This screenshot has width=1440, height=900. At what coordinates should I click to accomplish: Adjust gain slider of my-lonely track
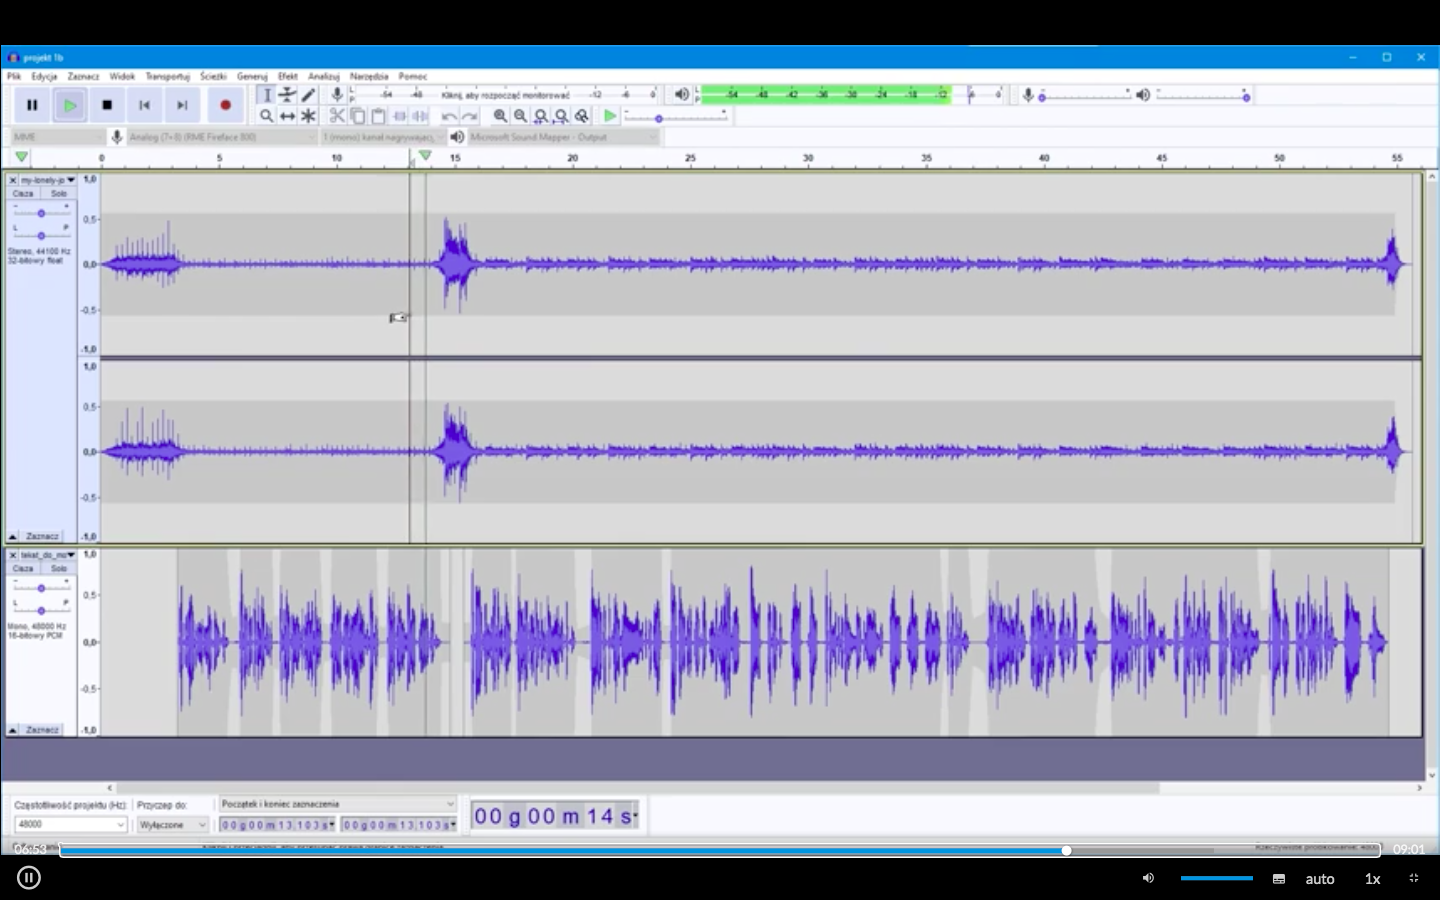point(41,213)
